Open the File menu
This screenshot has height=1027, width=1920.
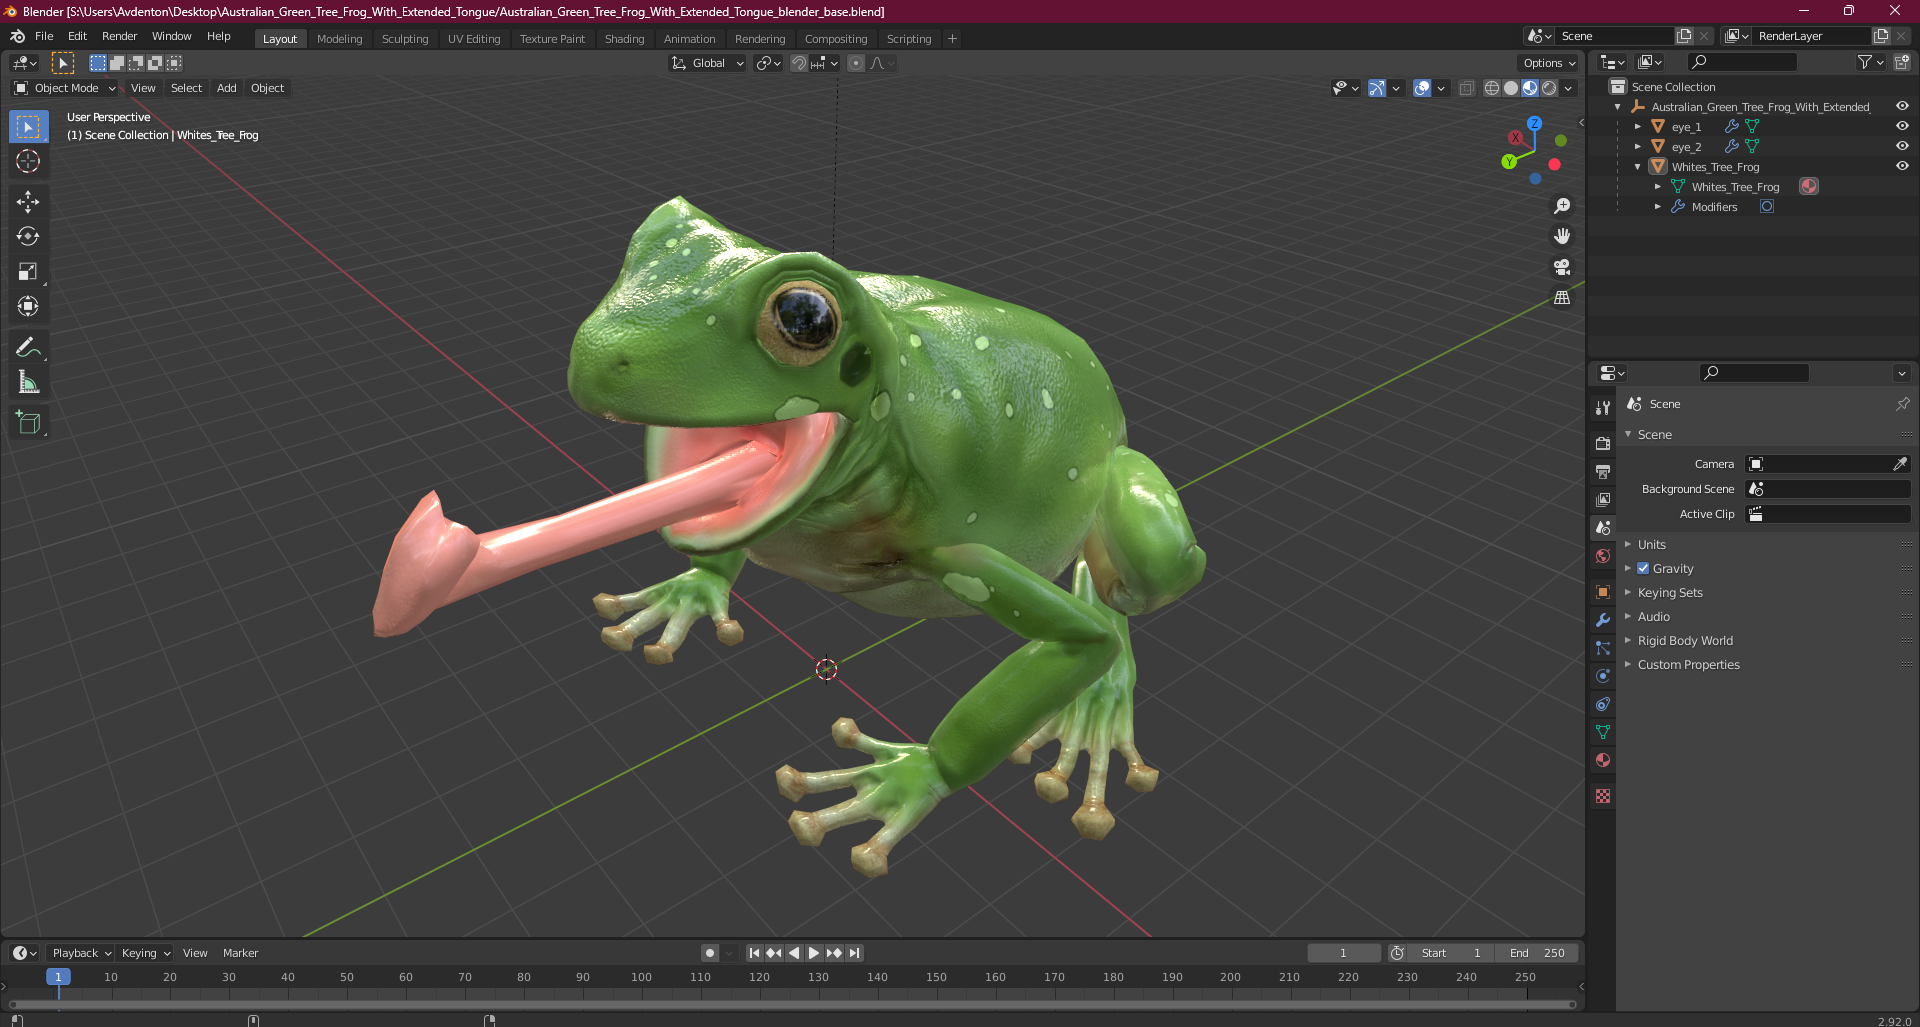coord(44,36)
